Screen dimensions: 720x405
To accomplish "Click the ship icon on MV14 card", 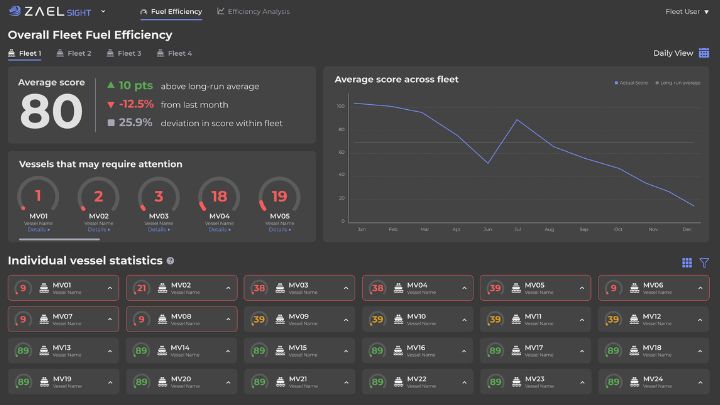I will tap(160, 350).
